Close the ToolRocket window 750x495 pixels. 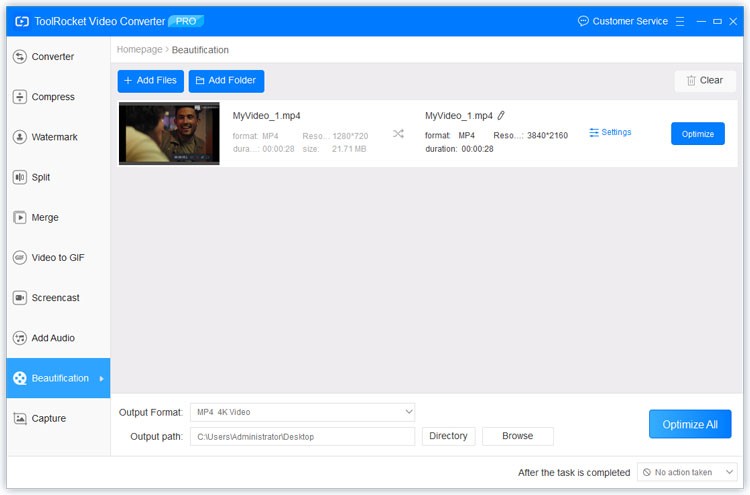point(733,22)
